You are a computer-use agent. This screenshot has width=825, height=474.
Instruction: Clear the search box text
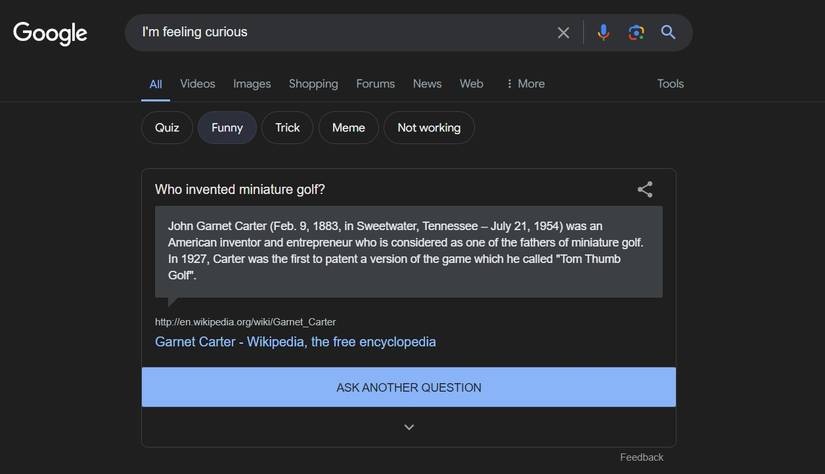(x=563, y=33)
